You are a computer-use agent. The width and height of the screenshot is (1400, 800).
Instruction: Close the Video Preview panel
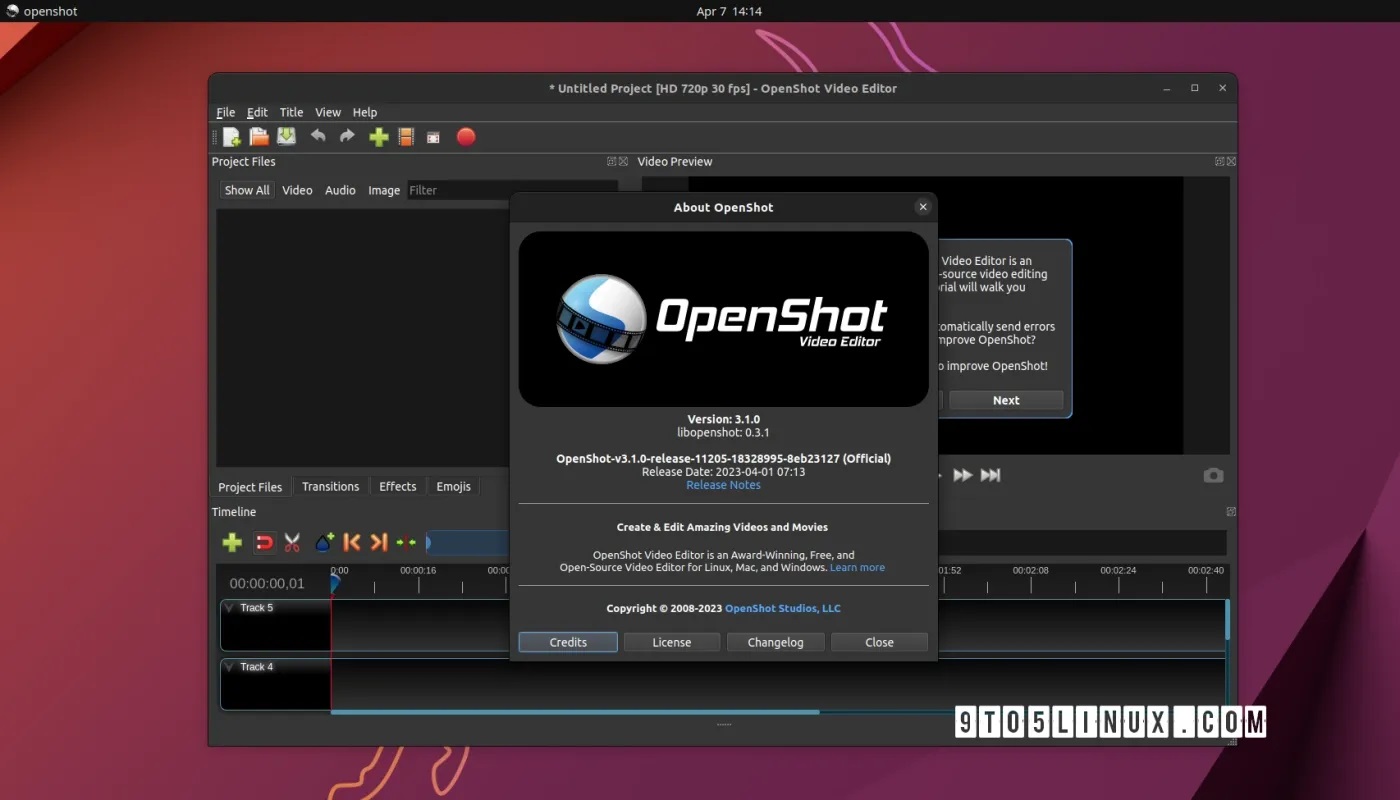tap(1231, 161)
